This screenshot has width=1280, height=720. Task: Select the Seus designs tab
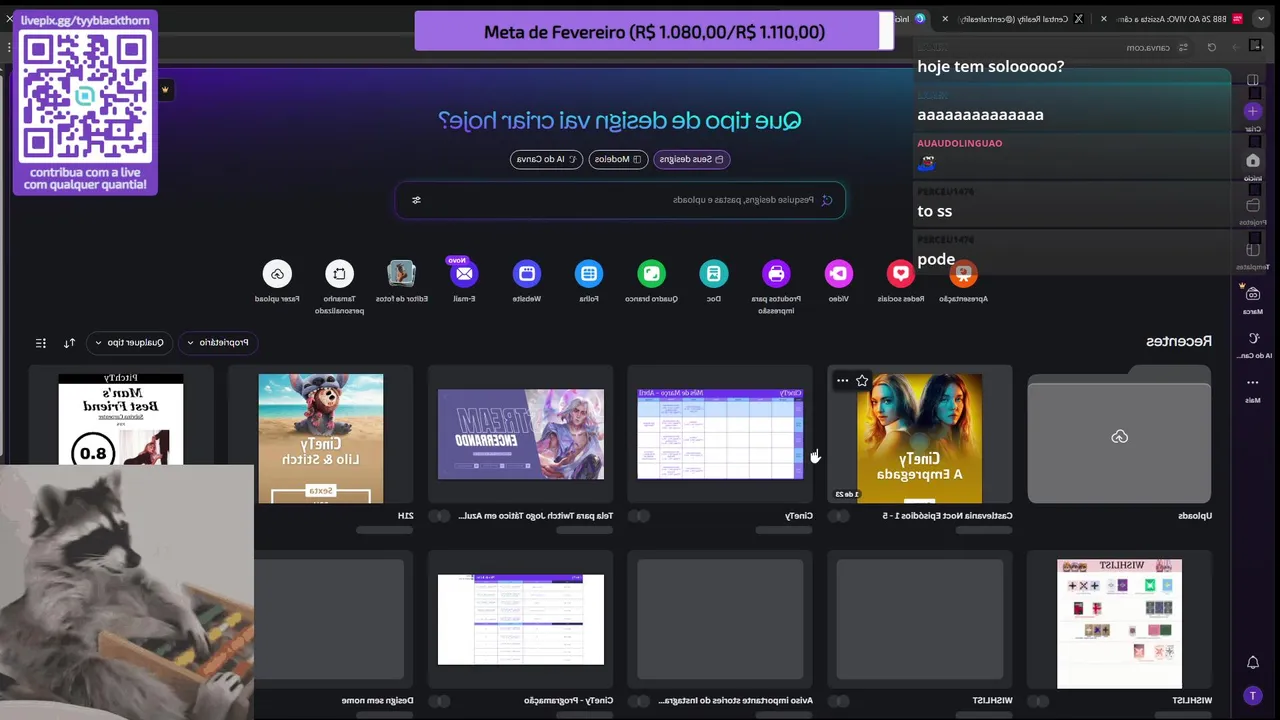pyautogui.click(x=691, y=159)
